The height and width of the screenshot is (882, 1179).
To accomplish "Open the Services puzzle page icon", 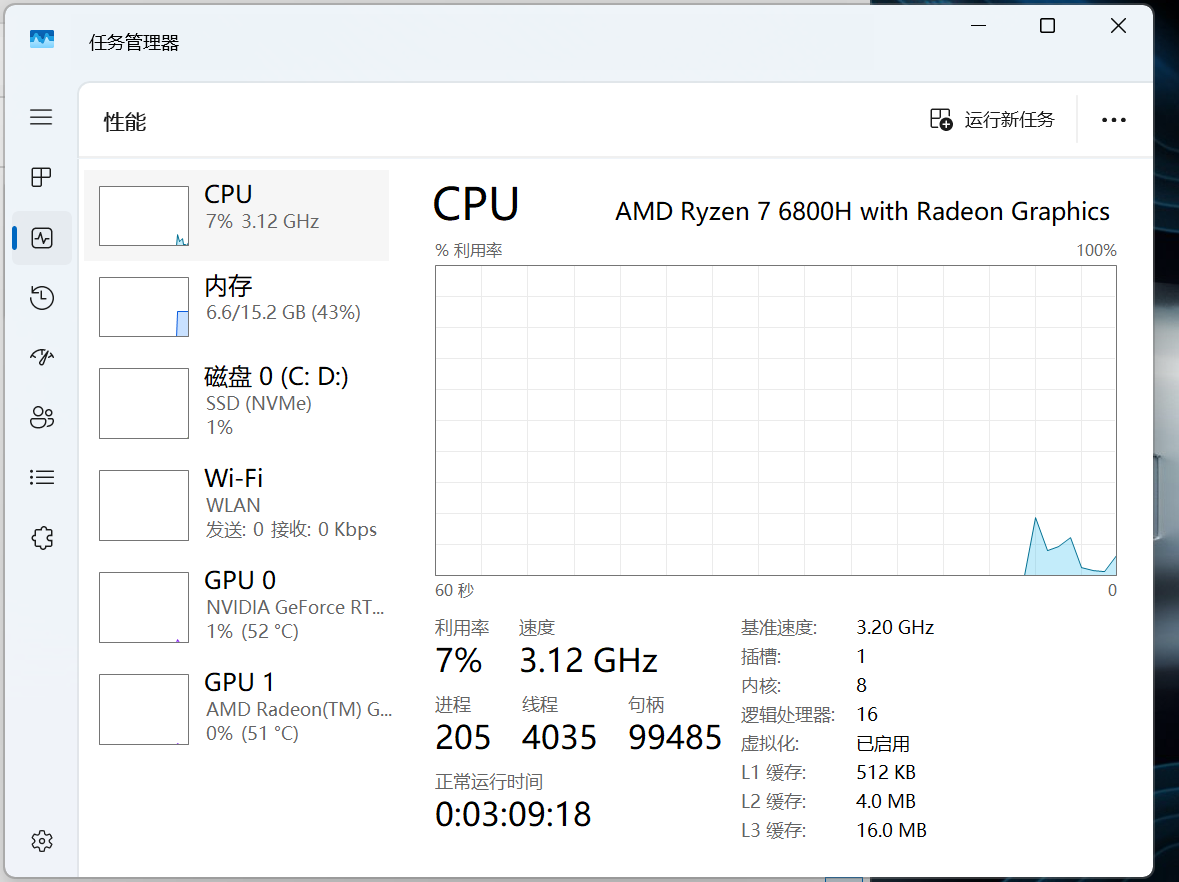I will pos(42,538).
